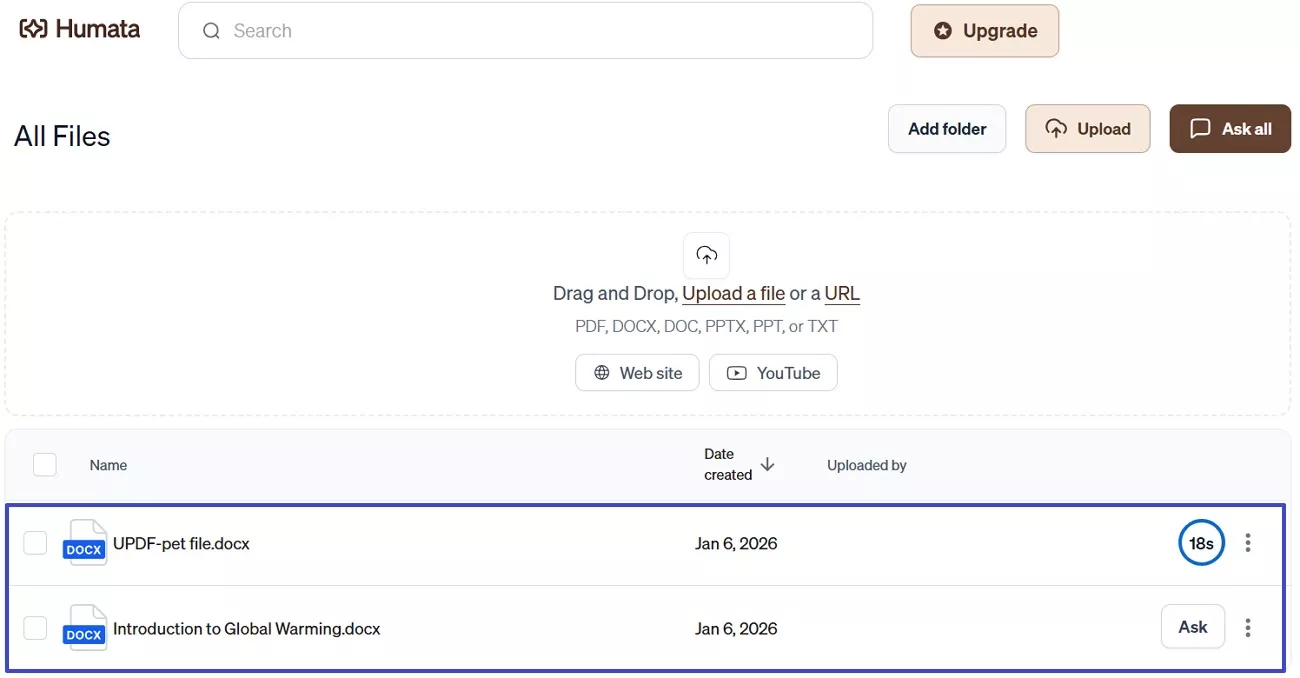Open the three-dot menu for Global Warming file
Viewport: 1300px width, 678px height.
1248,627
